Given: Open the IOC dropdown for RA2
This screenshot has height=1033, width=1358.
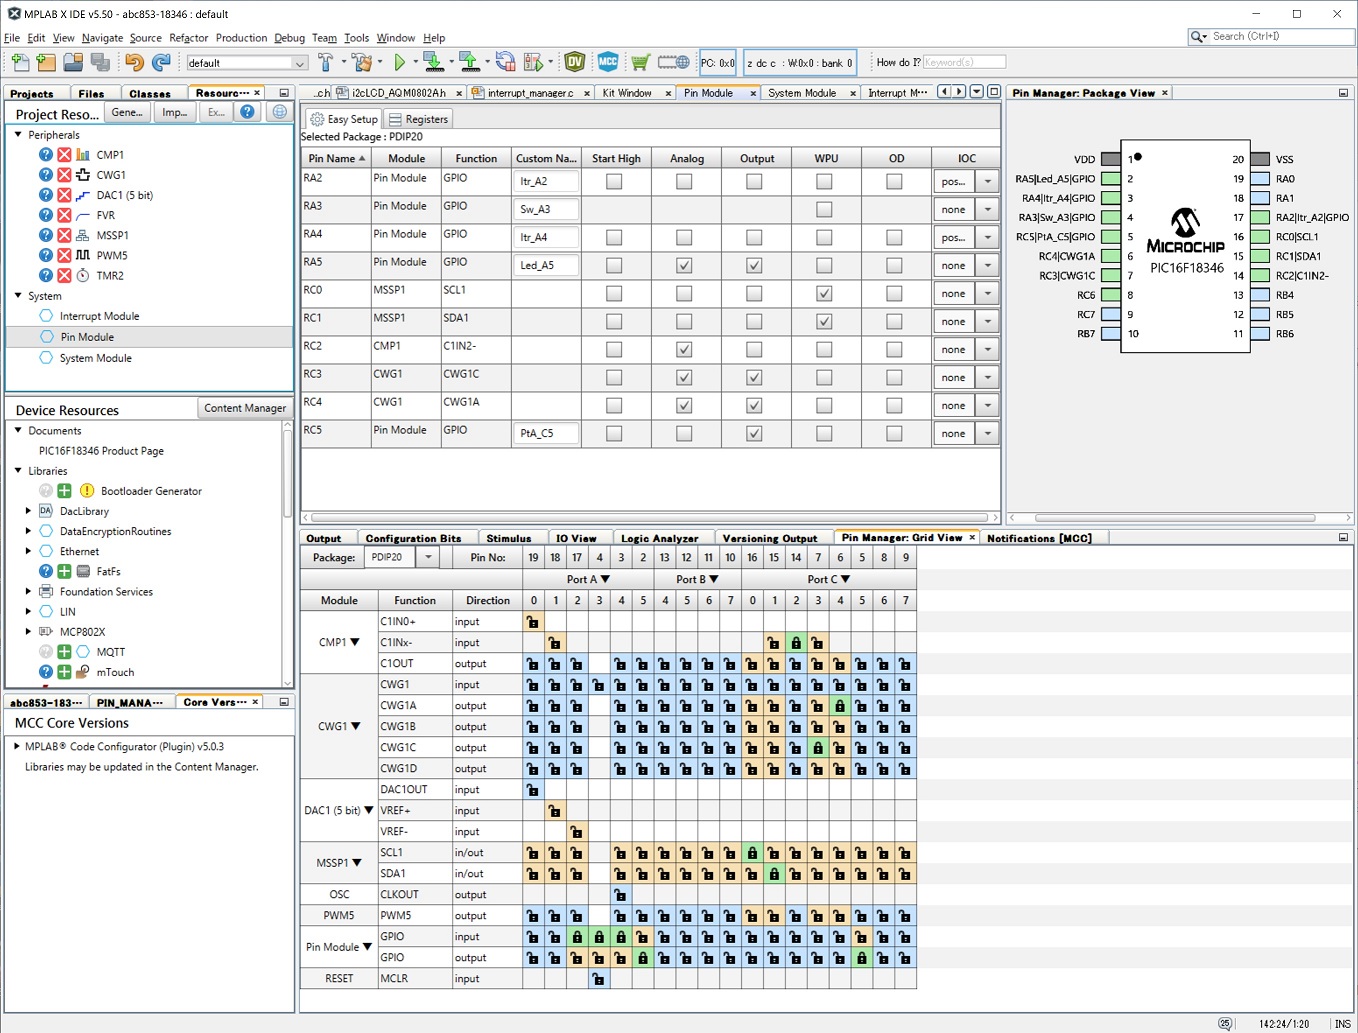Looking at the screenshot, I should [x=987, y=182].
